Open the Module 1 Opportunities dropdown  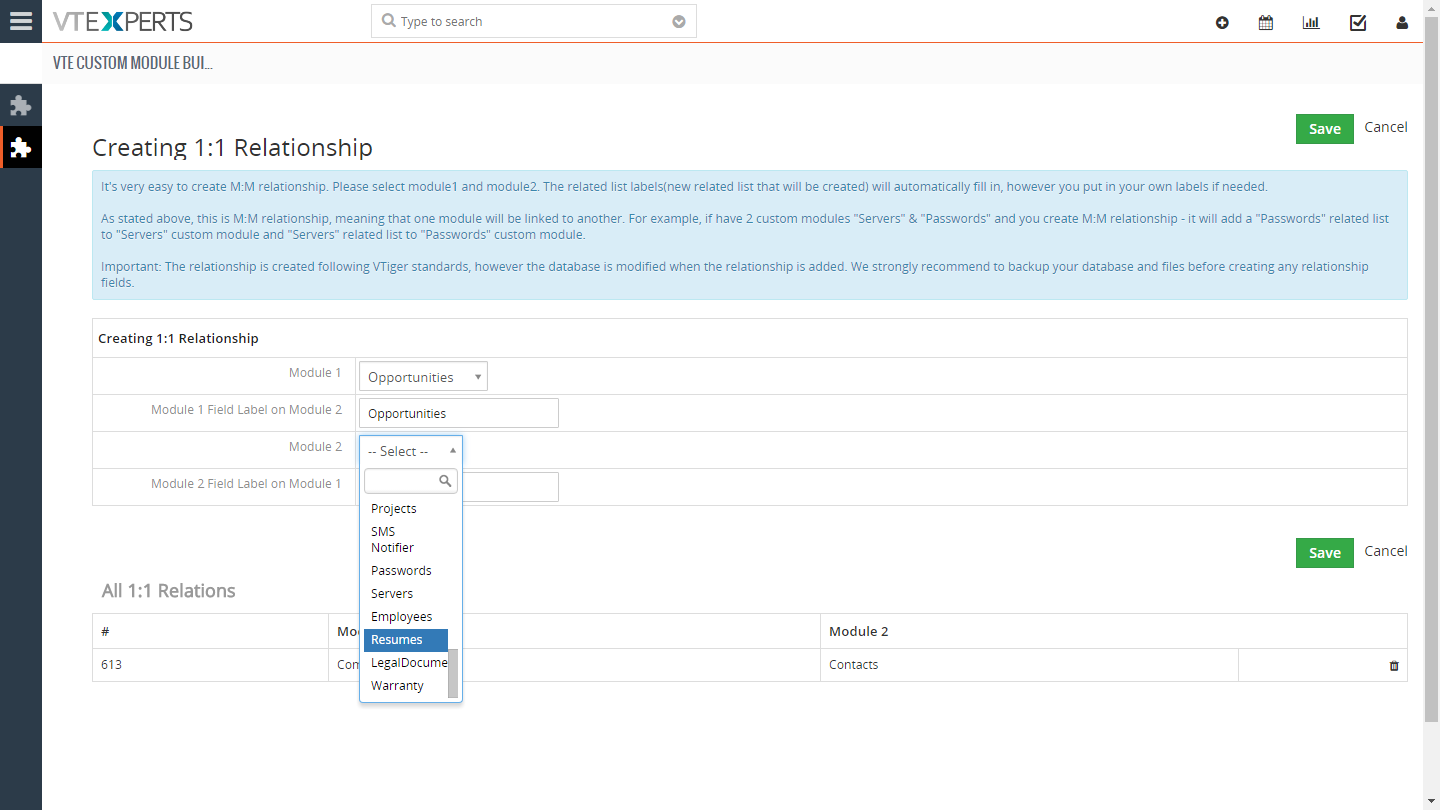click(x=423, y=377)
